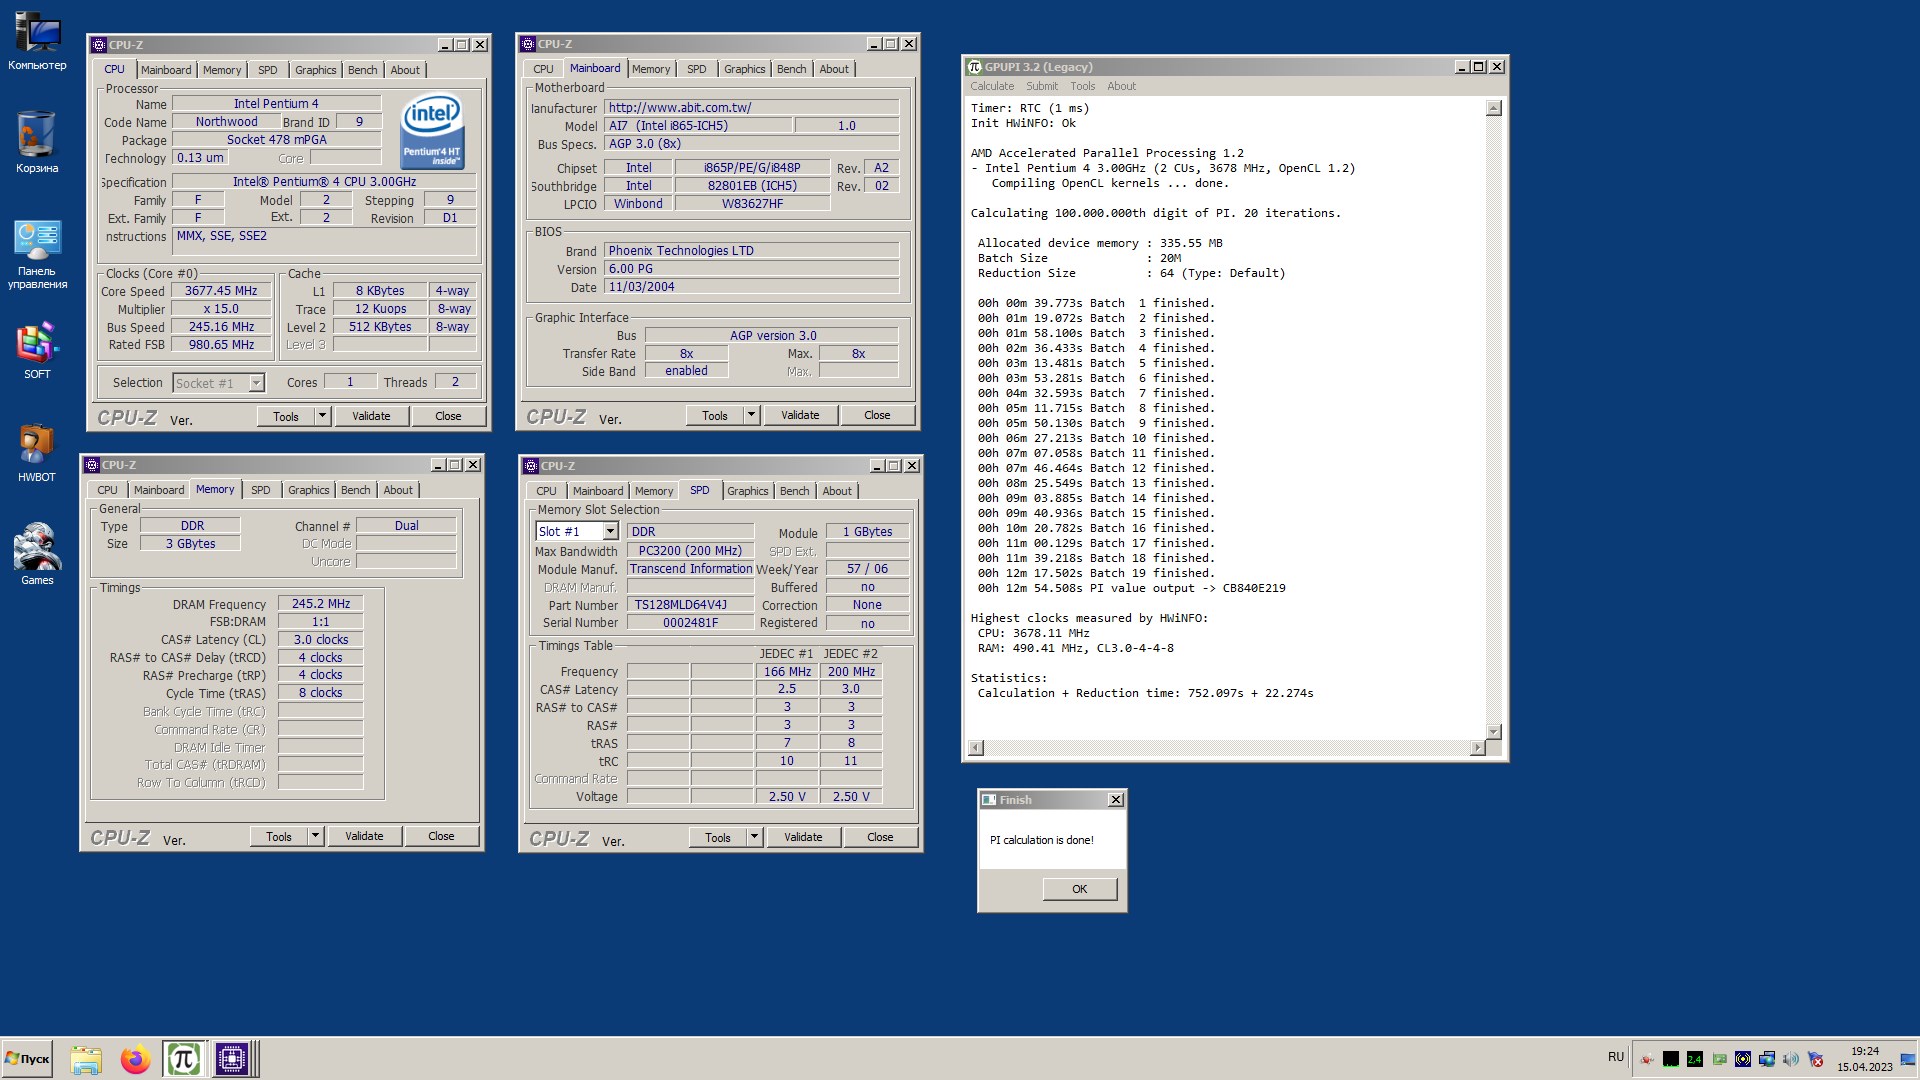Open the HWBOT desktop shortcut
The image size is (1920, 1080).
click(37, 454)
